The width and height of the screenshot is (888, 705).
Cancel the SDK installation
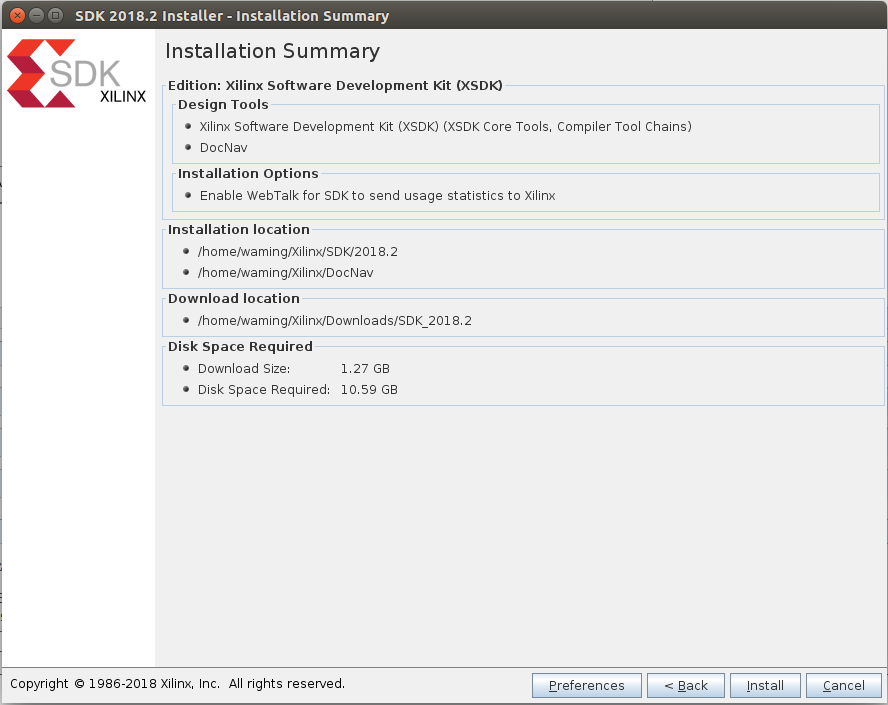pos(843,685)
